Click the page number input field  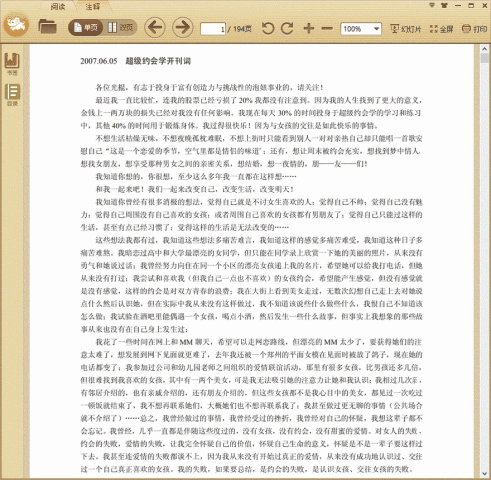pyautogui.click(x=213, y=29)
